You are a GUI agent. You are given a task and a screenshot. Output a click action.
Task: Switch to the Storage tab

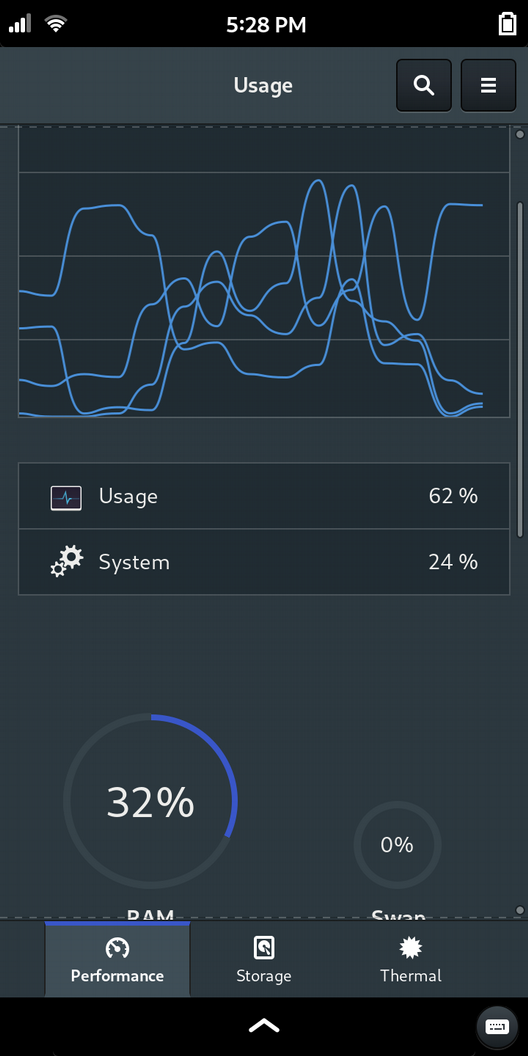point(264,959)
